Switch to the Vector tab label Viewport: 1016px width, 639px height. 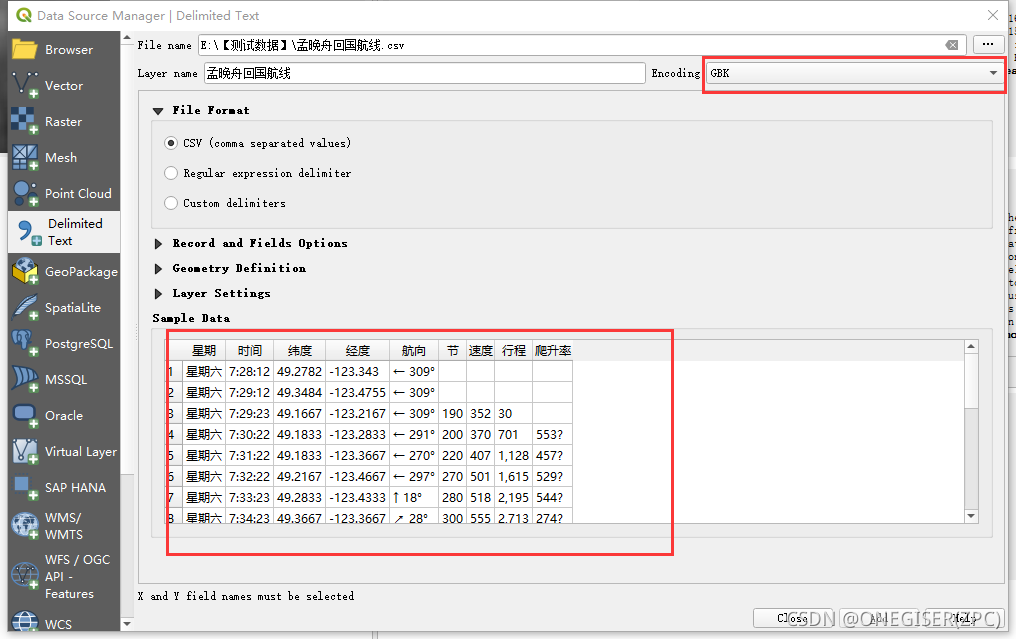64,86
